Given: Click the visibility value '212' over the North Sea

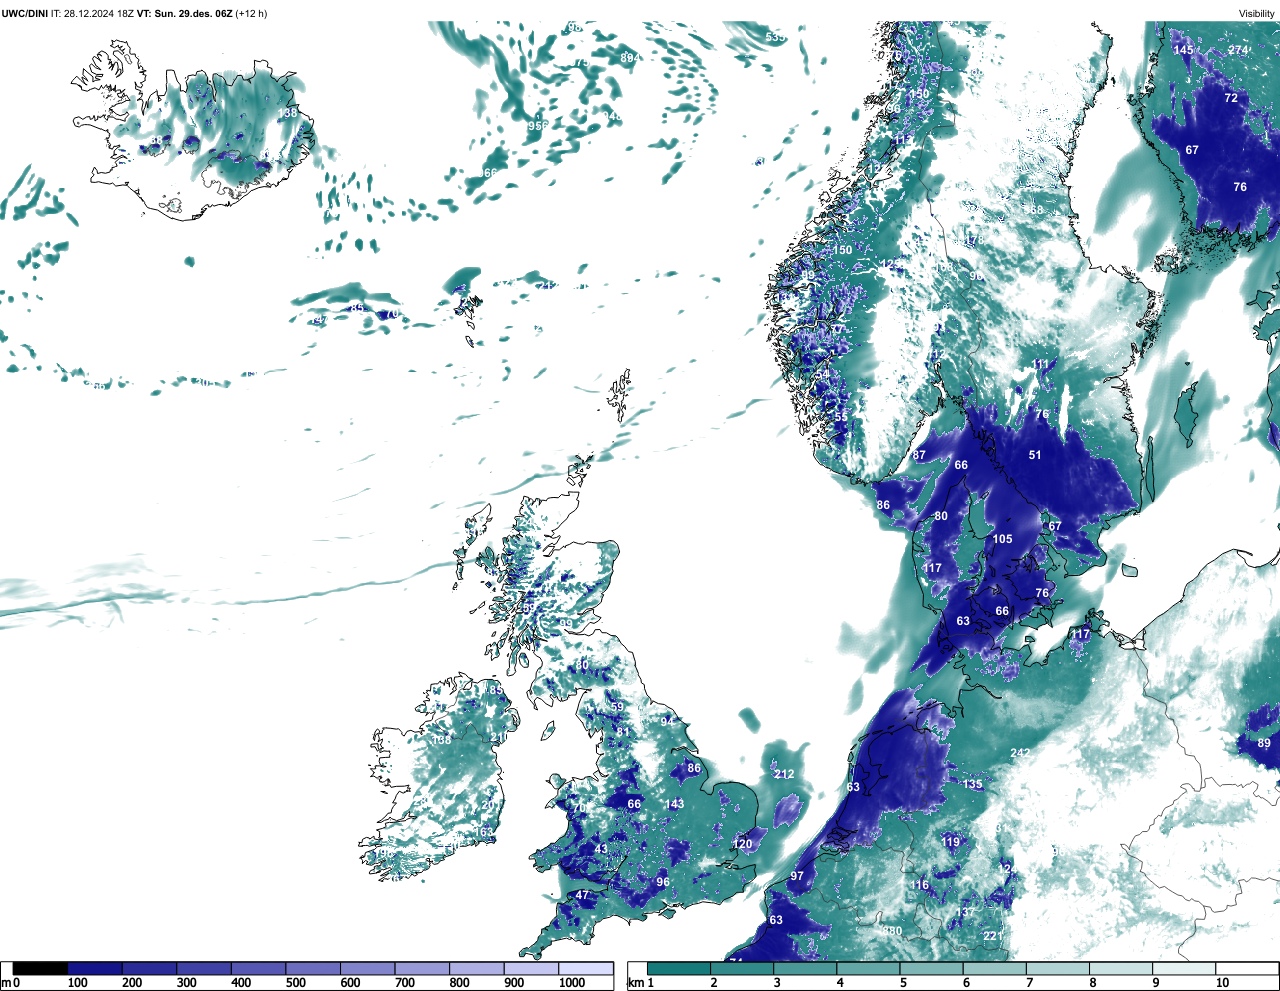Looking at the screenshot, I should pos(784,774).
